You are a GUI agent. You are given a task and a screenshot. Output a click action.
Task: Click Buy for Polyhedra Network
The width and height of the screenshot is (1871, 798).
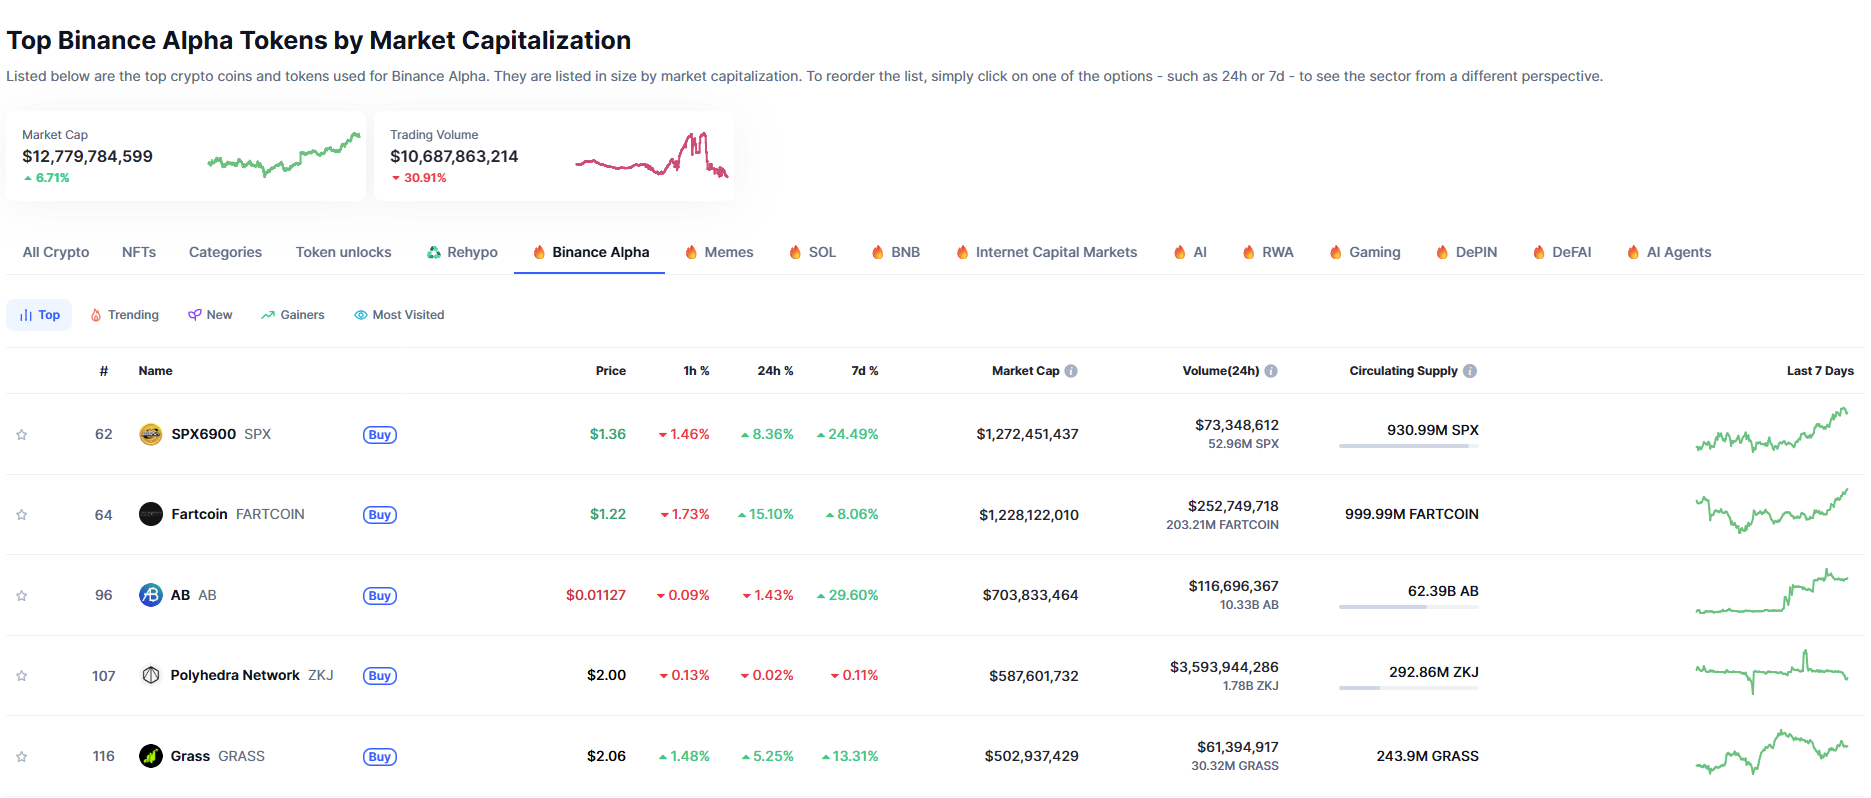point(380,676)
